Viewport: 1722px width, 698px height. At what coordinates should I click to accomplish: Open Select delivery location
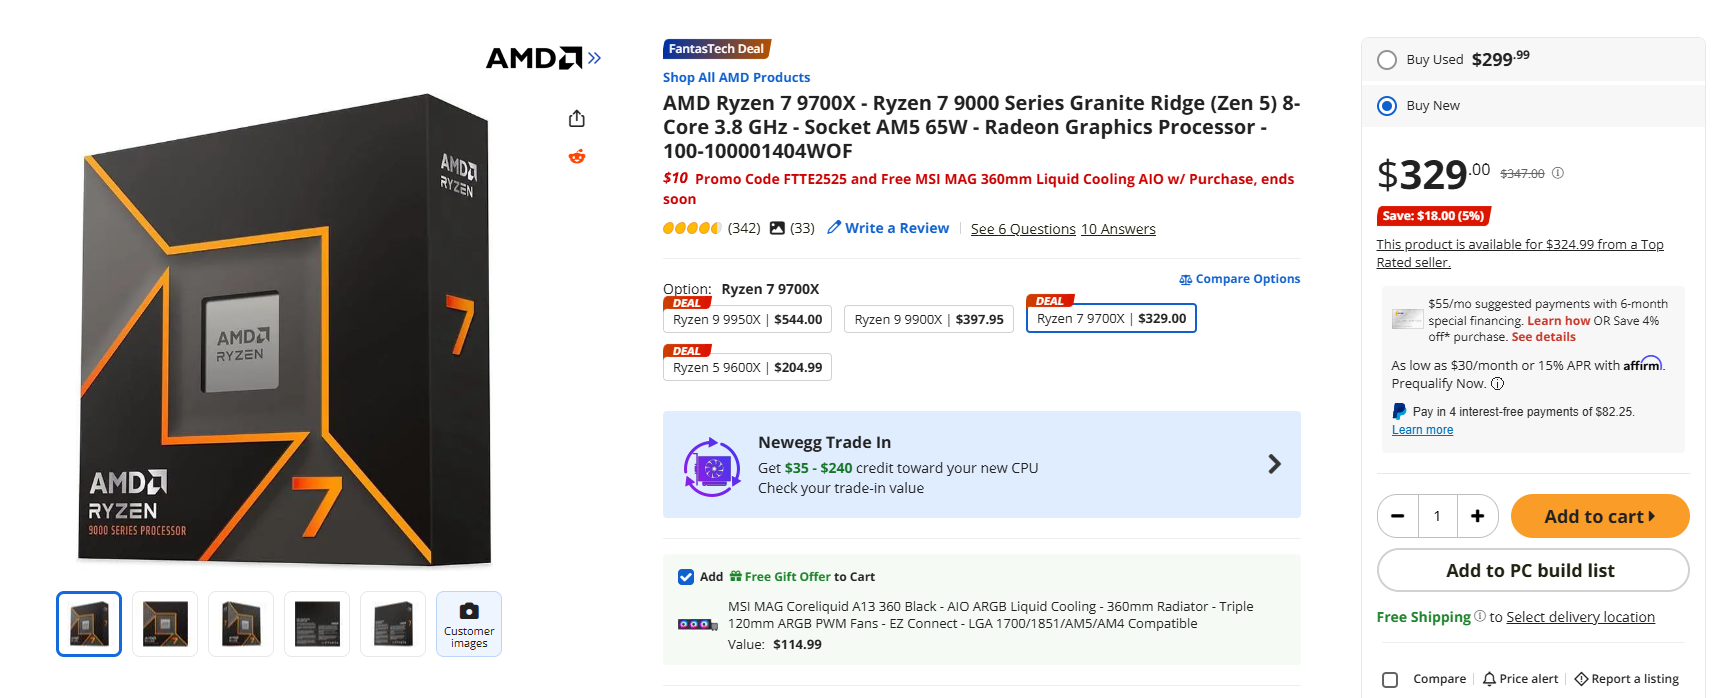(1581, 617)
